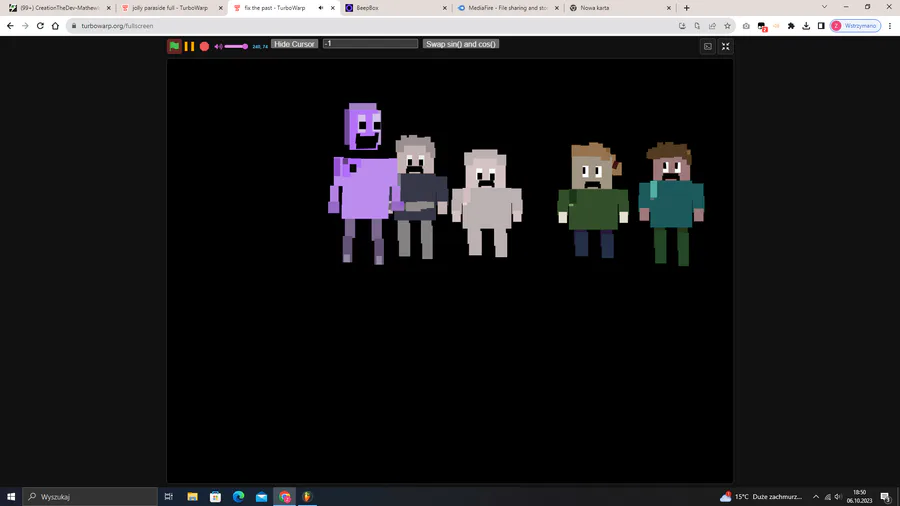900x506 pixels.
Task: Share this page icon in address bar
Action: pos(712,26)
